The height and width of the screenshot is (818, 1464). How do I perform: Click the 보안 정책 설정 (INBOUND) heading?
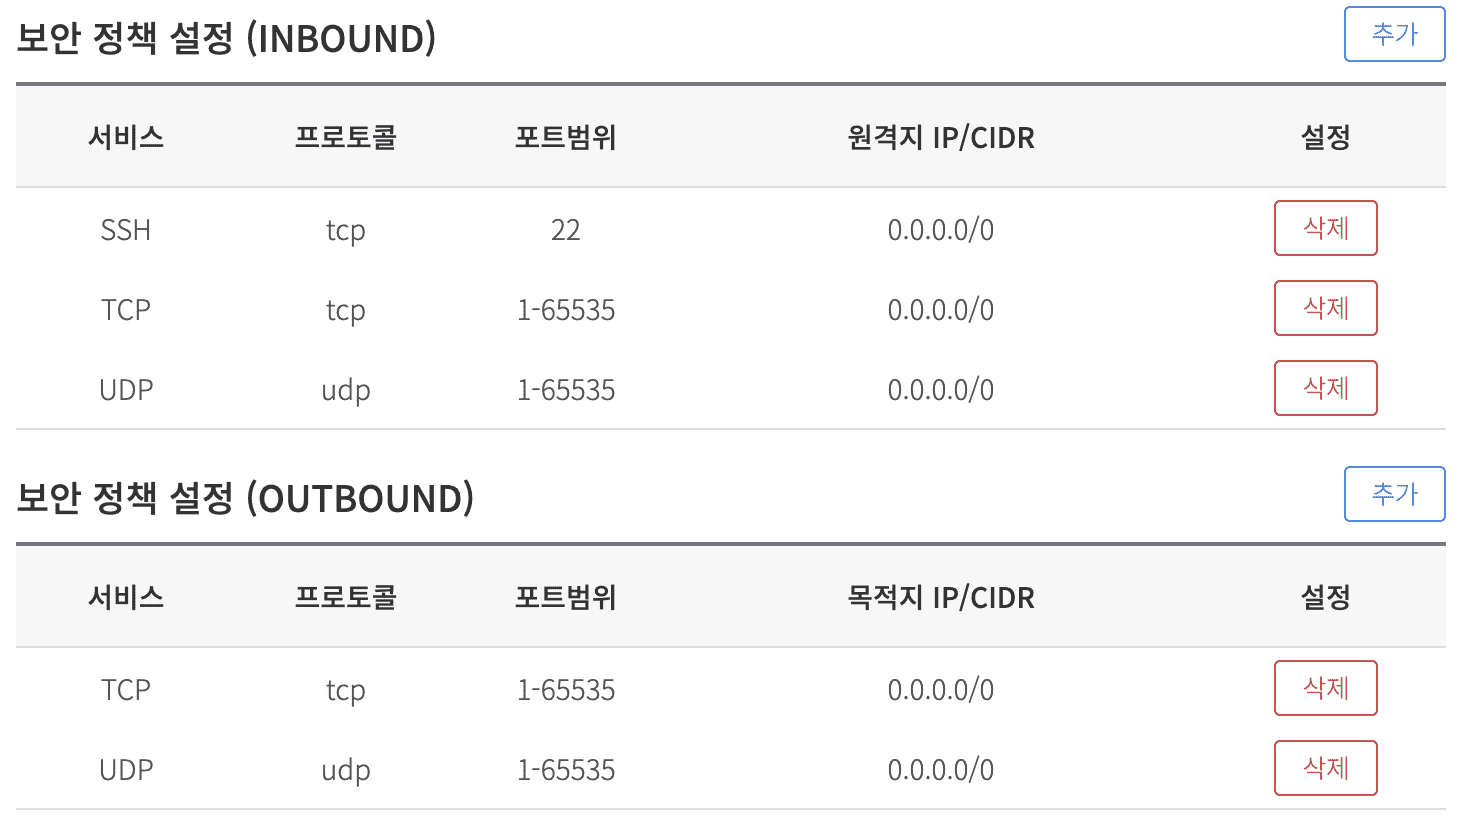coord(227,38)
